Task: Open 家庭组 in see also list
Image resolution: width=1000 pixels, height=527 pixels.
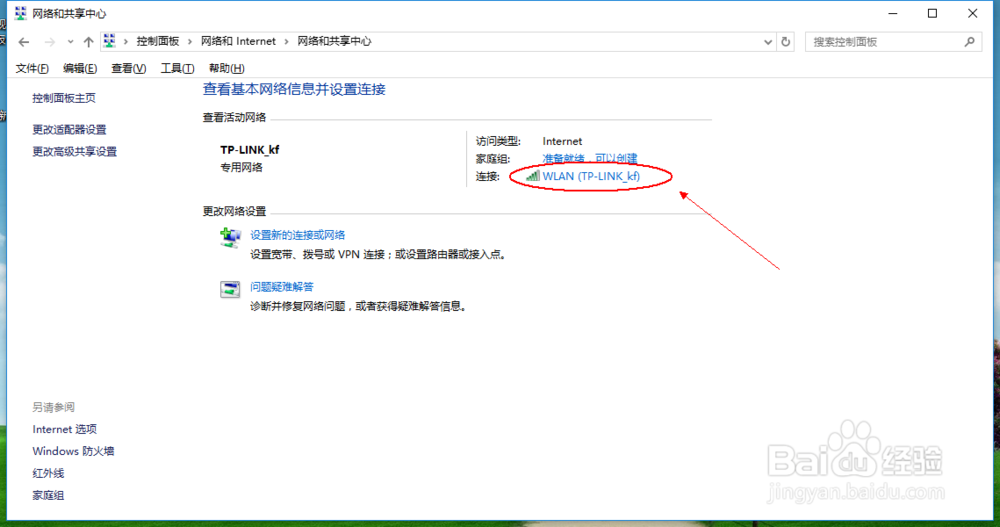Action: coord(48,496)
